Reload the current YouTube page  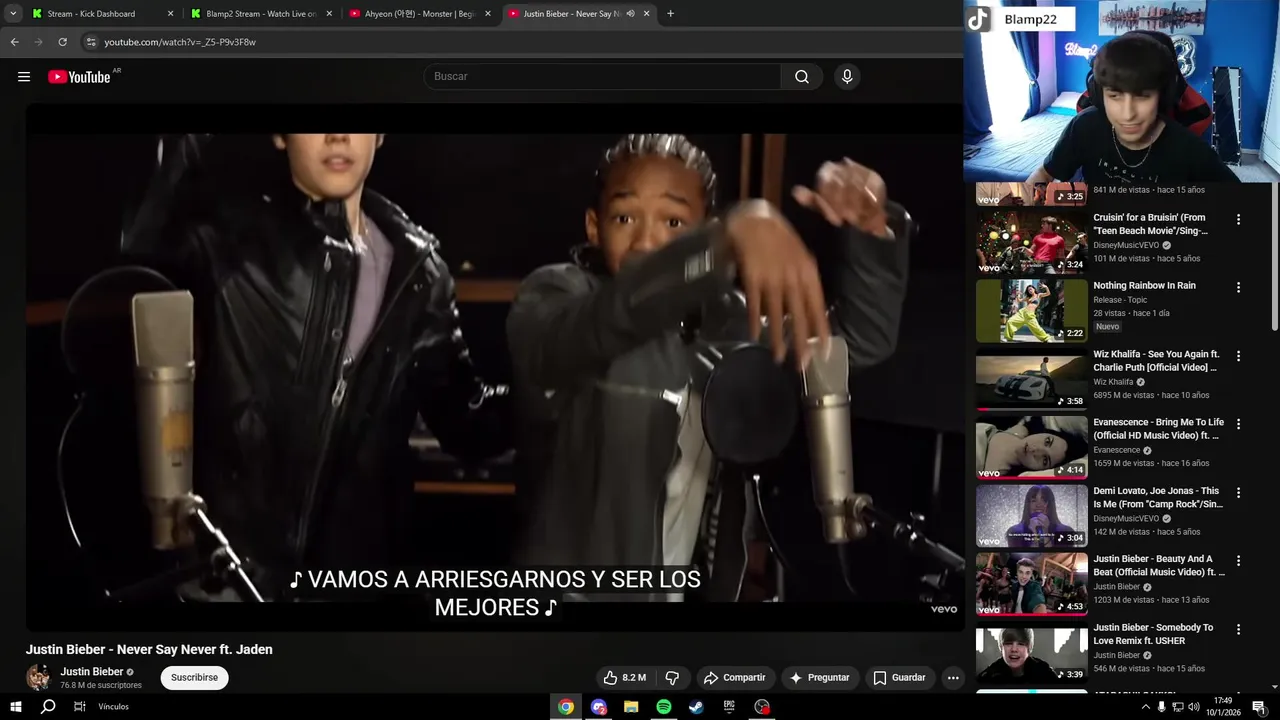tap(62, 42)
